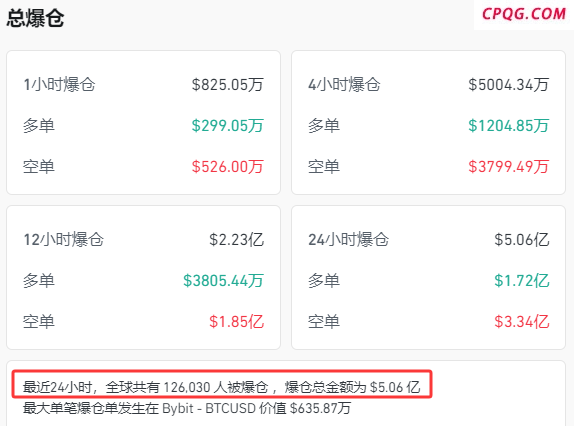Click the $5004.34万 total value
This screenshot has height=426, width=574.
click(x=509, y=85)
